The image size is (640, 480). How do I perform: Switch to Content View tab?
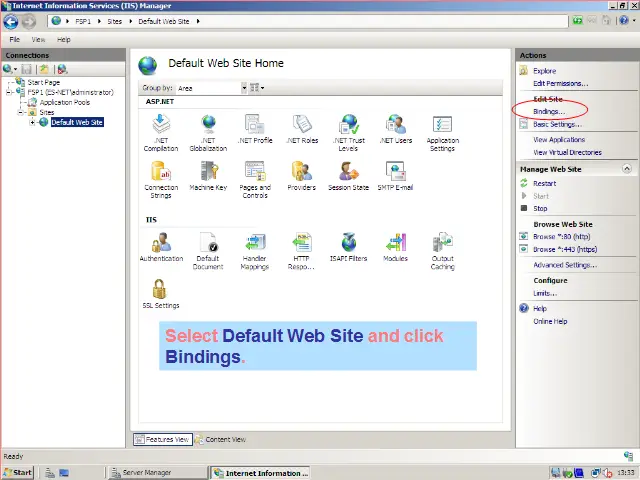[x=221, y=440]
